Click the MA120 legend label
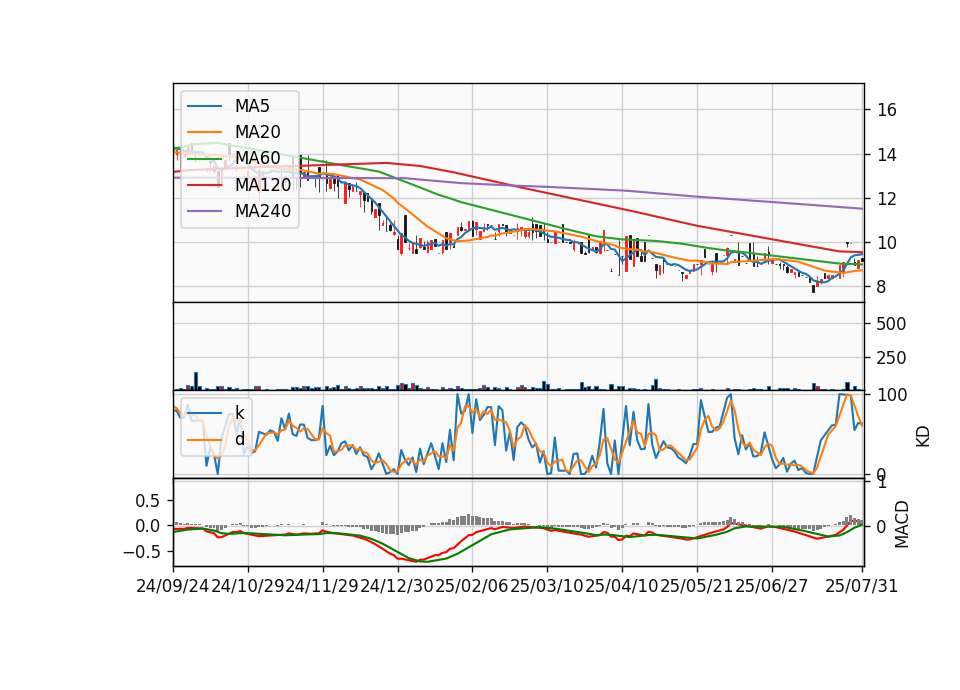Image resolution: width=960 pixels, height=690 pixels. tap(263, 185)
